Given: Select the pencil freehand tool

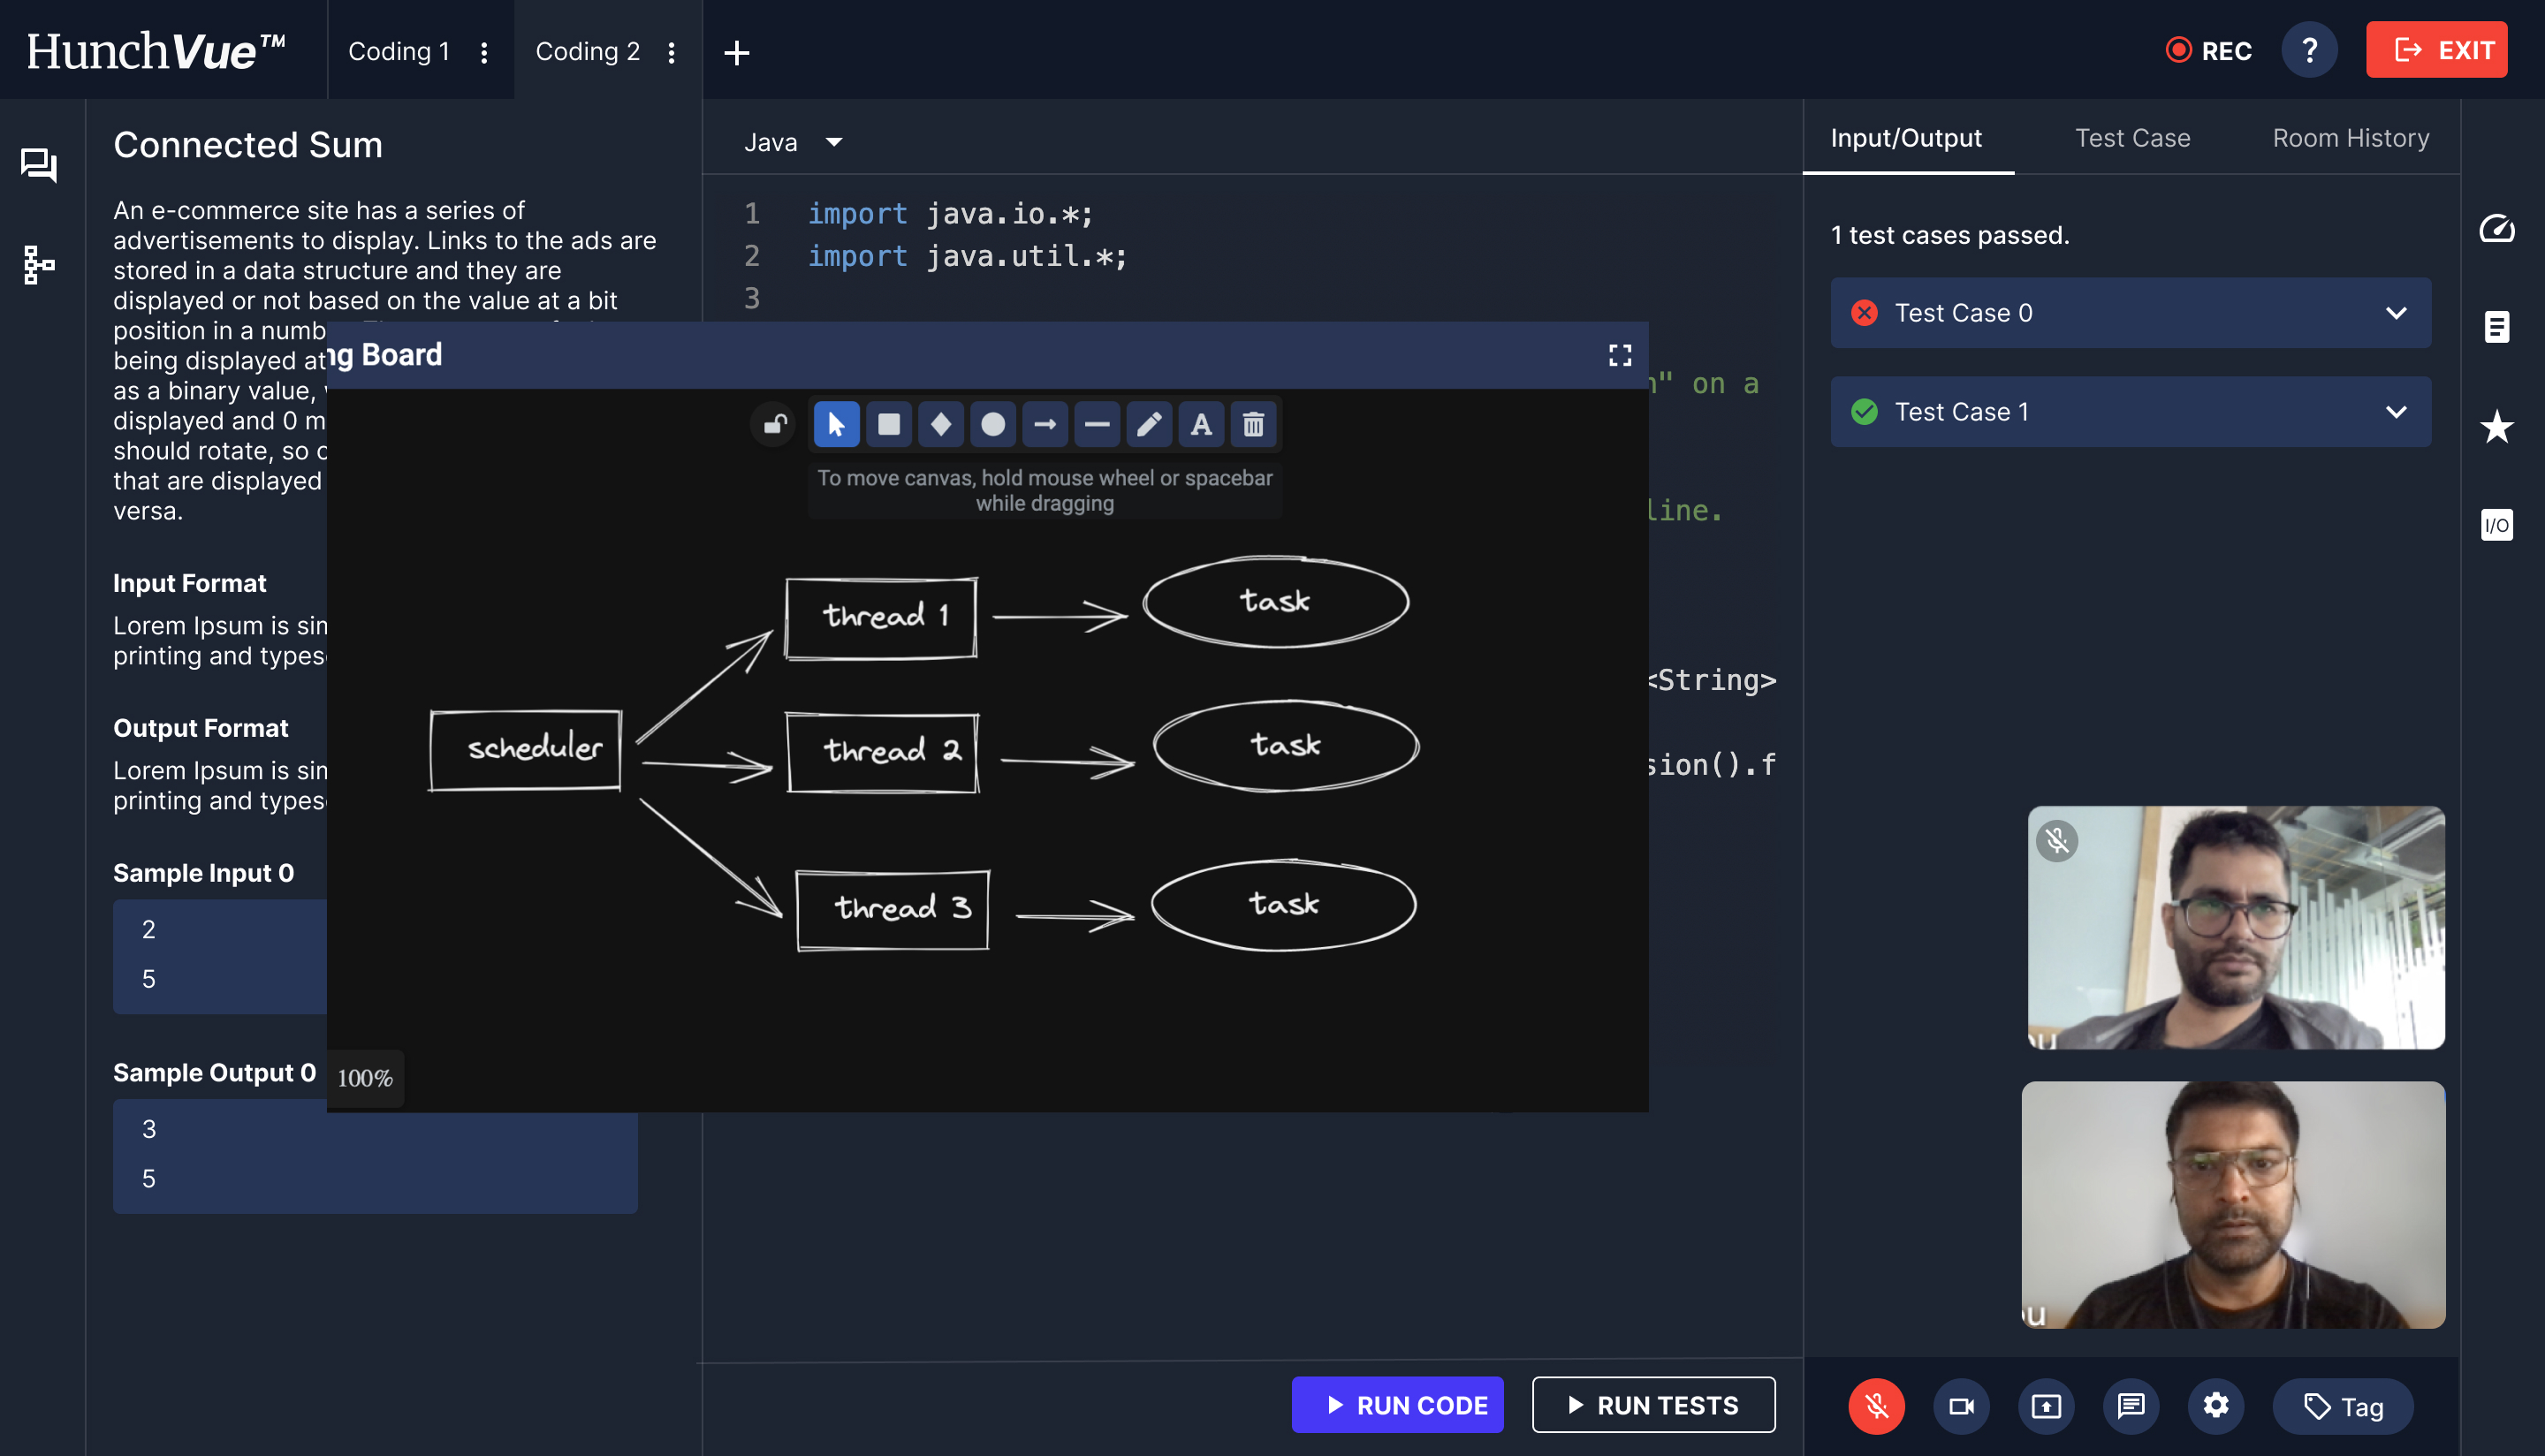Looking at the screenshot, I should point(1149,425).
